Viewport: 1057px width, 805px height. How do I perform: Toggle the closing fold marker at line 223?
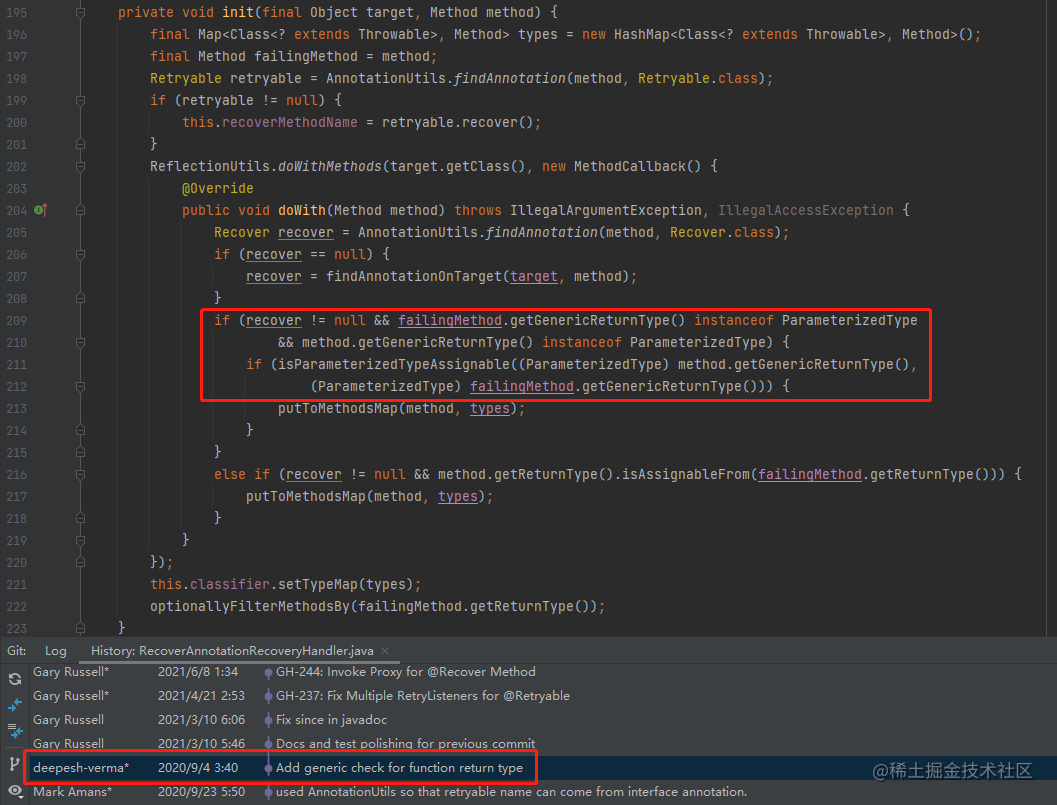click(x=80, y=628)
